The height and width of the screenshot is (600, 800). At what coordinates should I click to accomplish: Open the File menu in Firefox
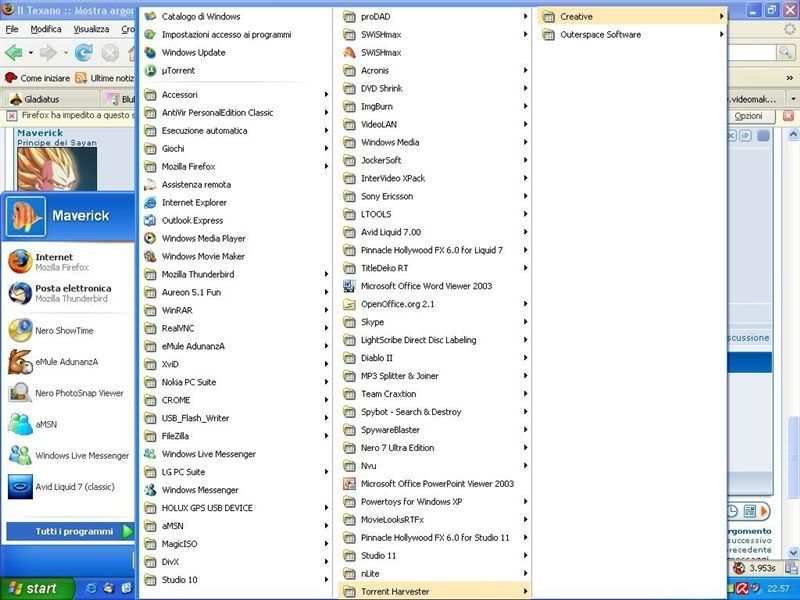coord(12,29)
